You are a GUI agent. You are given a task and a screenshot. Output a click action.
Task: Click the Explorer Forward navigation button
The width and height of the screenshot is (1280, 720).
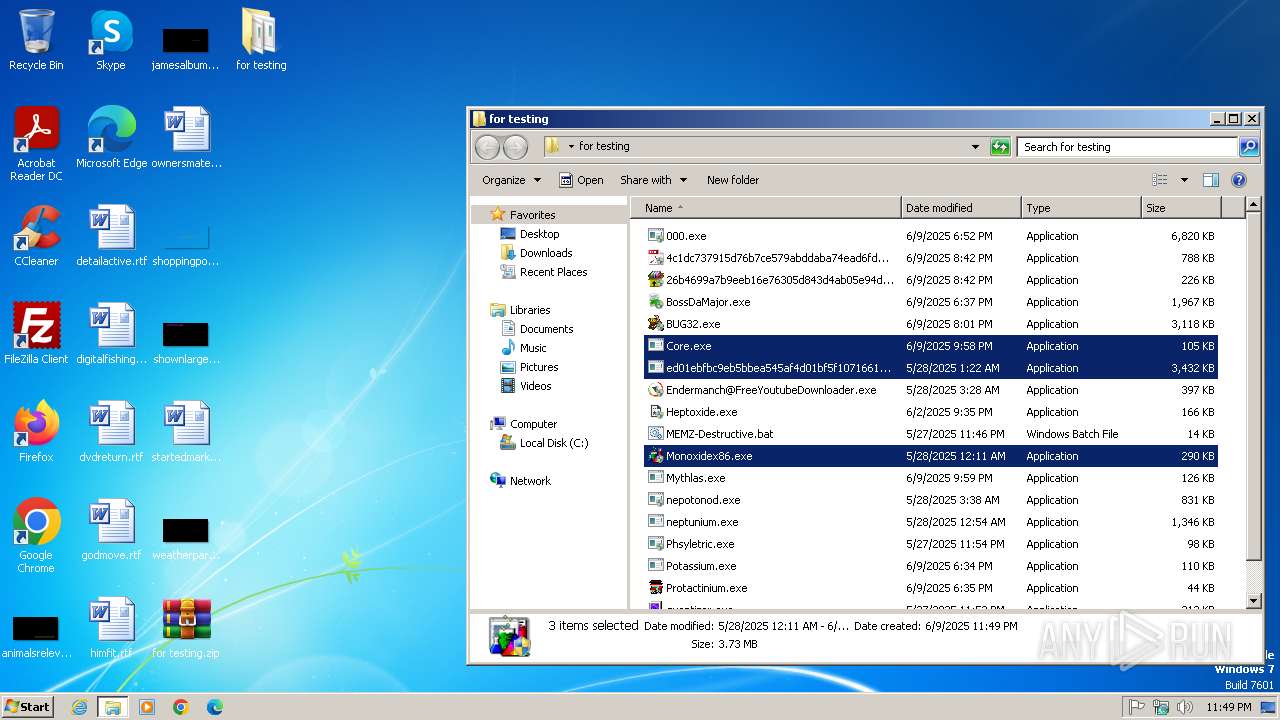(515, 147)
